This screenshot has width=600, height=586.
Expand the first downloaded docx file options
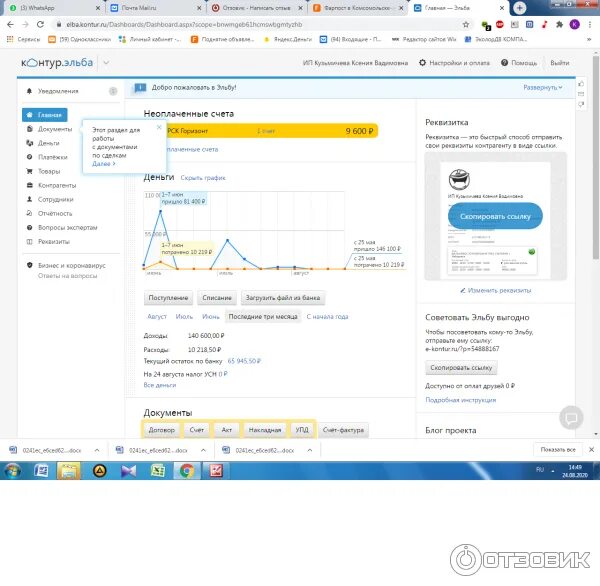pos(97,450)
